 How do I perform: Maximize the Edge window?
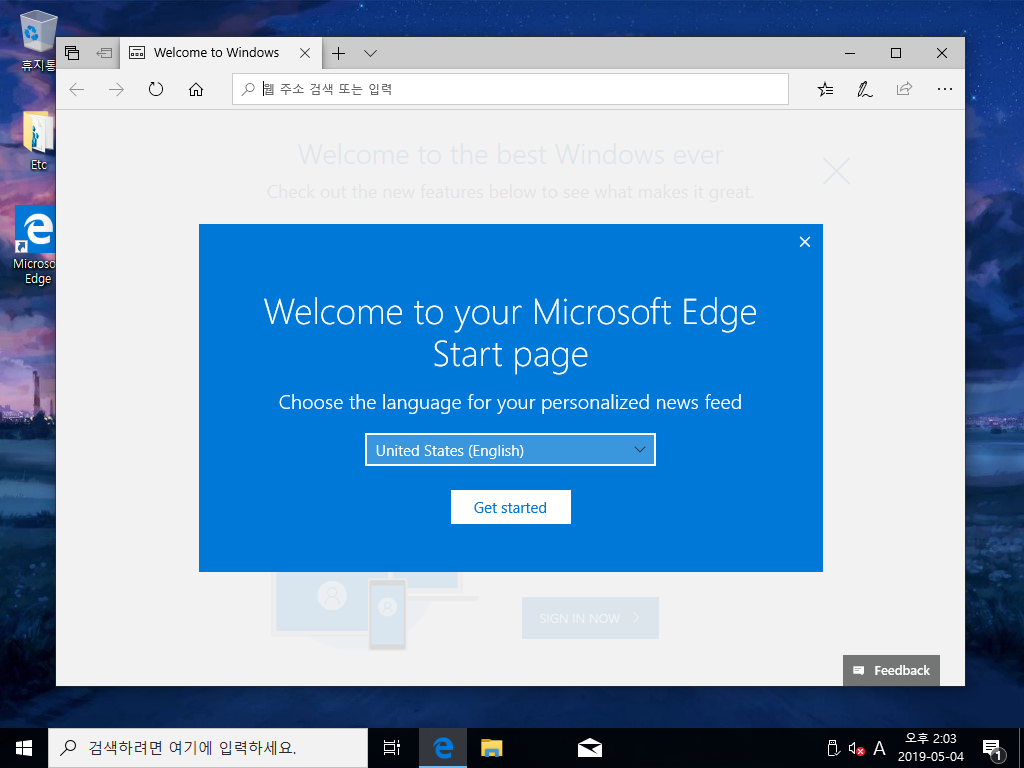tap(896, 53)
